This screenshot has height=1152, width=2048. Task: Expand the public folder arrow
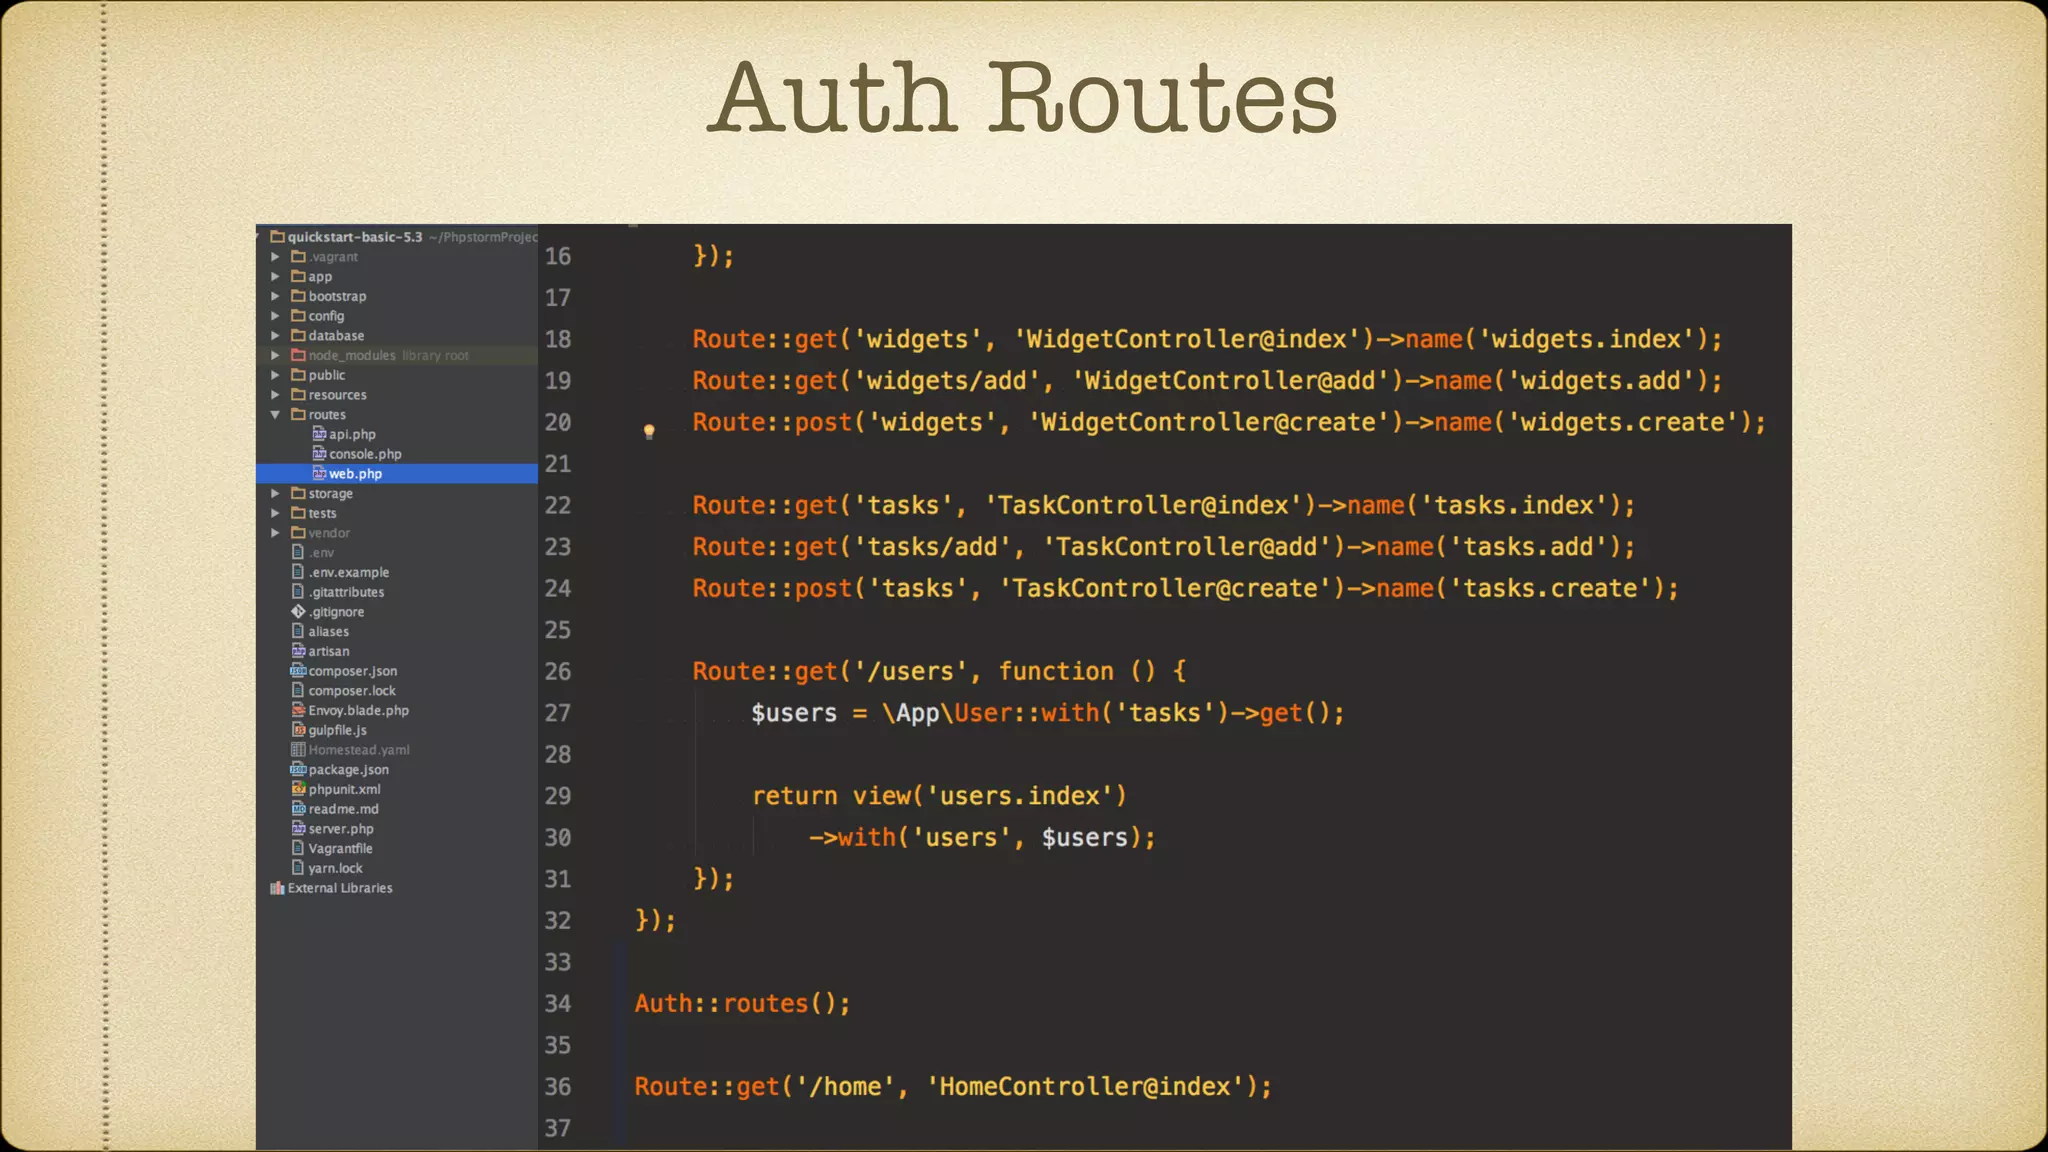pos(275,375)
